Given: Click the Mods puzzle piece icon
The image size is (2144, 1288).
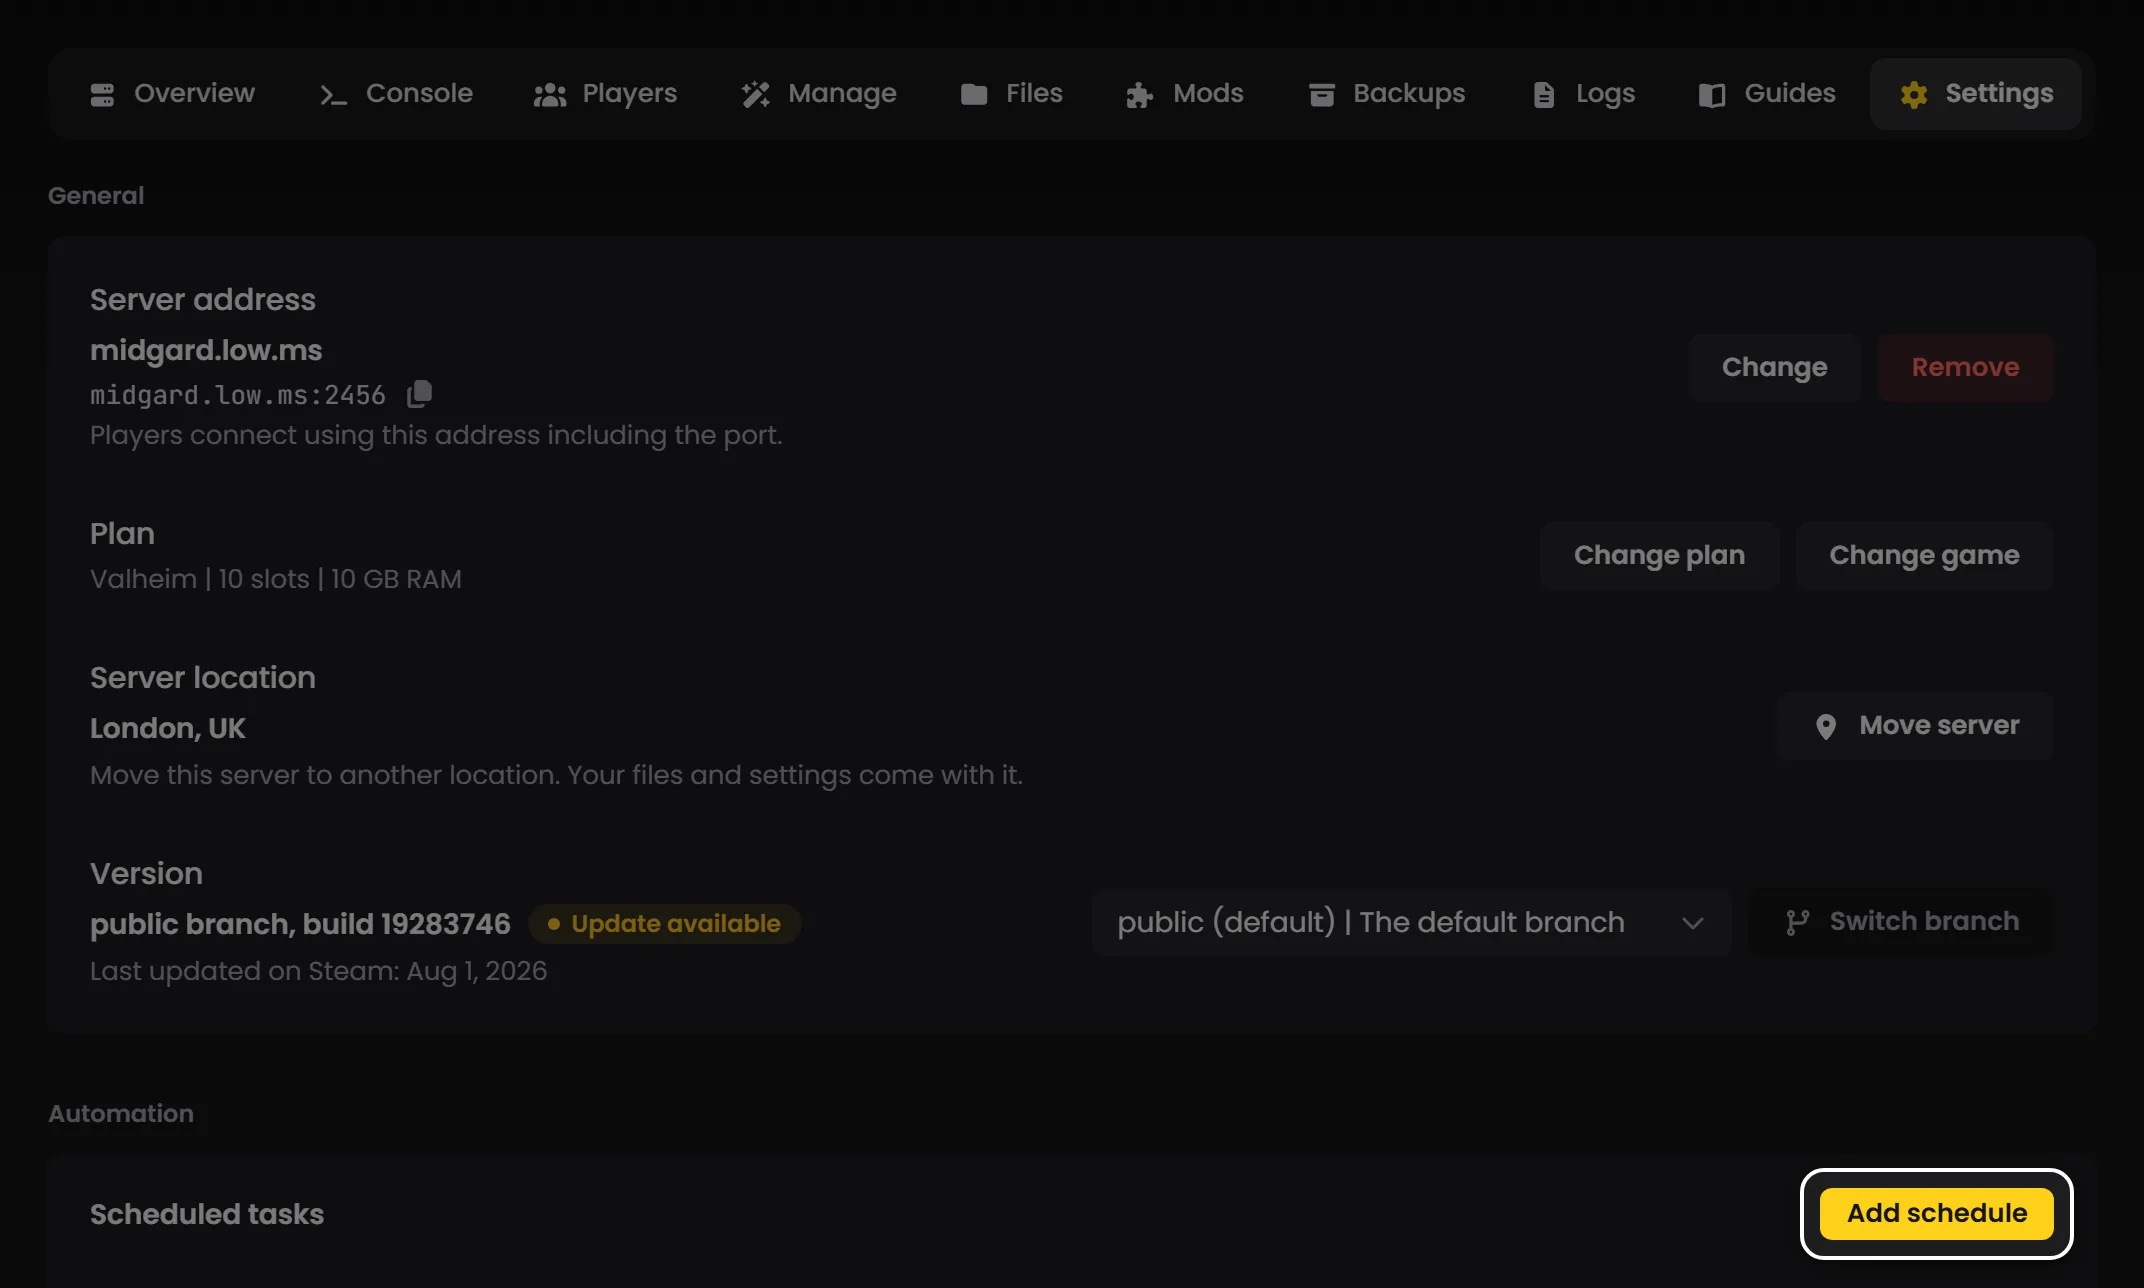Looking at the screenshot, I should click(x=1140, y=94).
